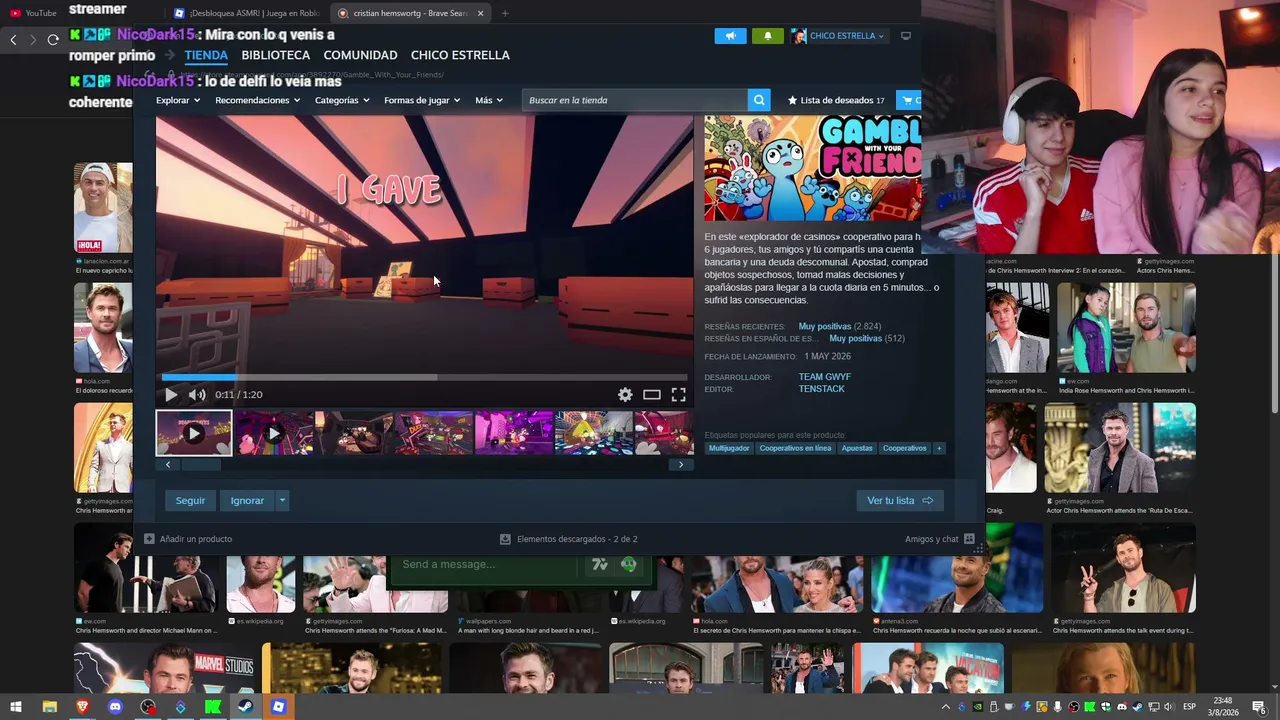Add another tag with plus button
The image size is (1280, 720).
(939, 448)
